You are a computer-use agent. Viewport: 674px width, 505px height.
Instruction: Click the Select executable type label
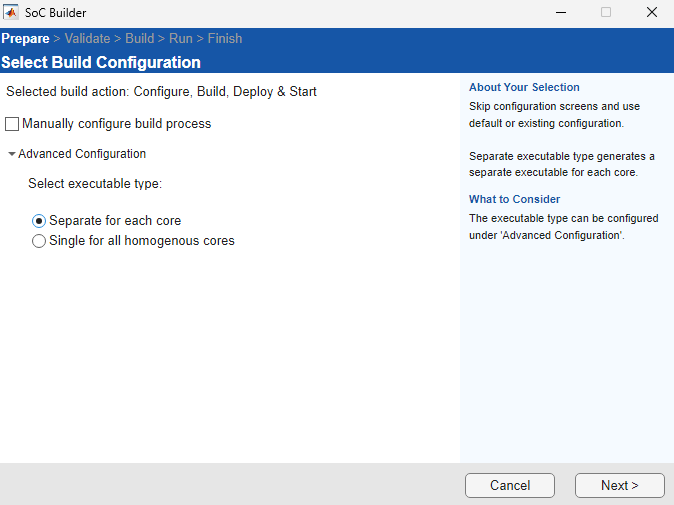coord(95,184)
